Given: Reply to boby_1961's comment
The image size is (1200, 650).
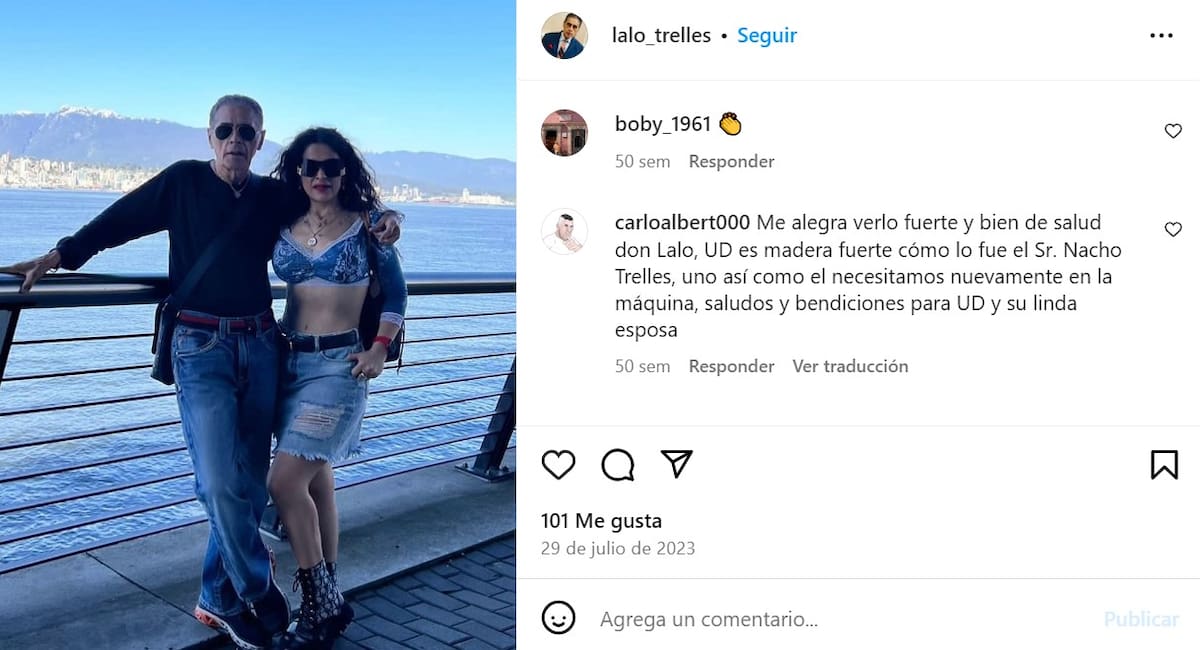Looking at the screenshot, I should pos(731,161).
